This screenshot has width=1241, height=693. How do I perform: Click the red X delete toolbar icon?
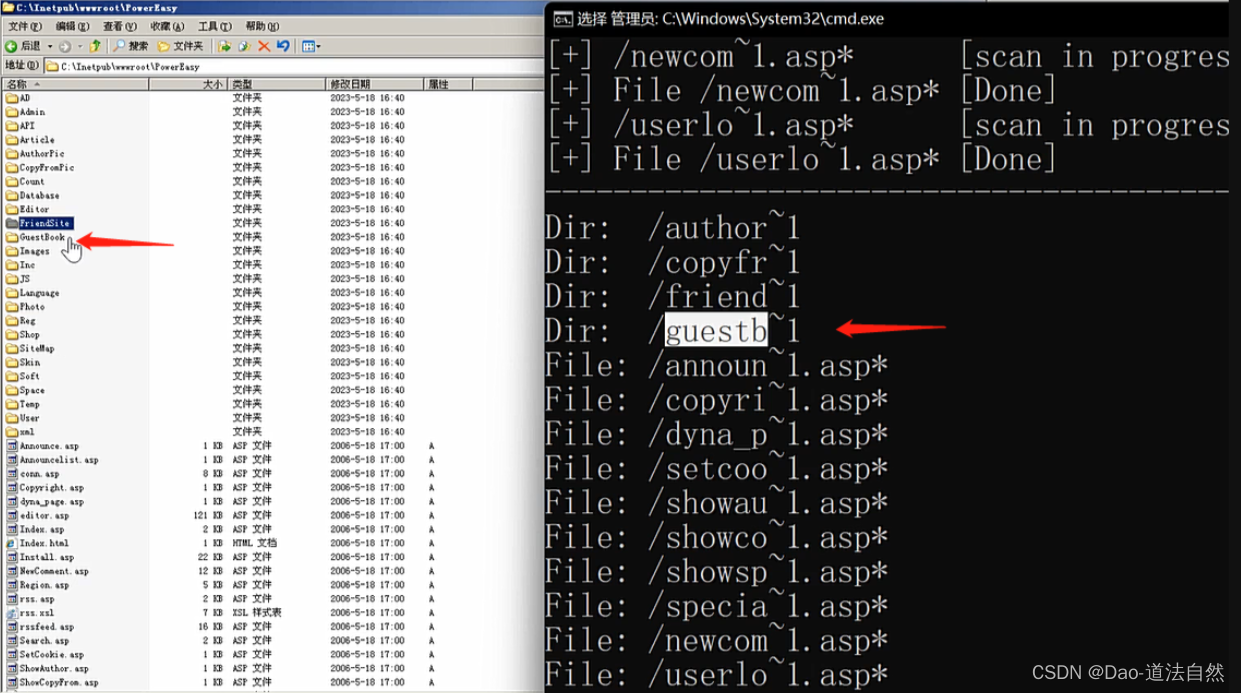(x=265, y=46)
